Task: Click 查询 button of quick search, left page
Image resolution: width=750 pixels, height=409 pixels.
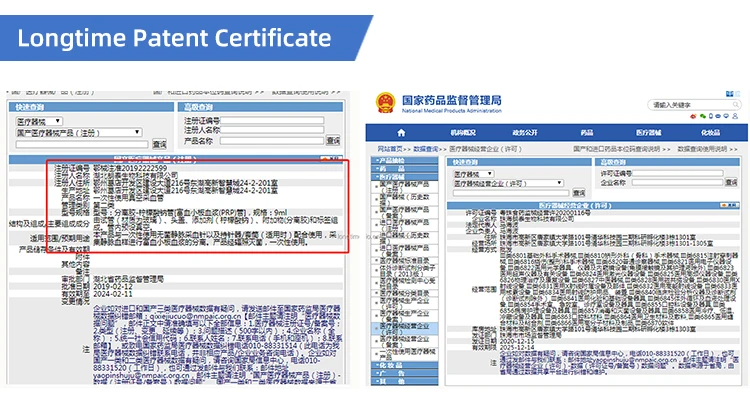Action: (159, 144)
